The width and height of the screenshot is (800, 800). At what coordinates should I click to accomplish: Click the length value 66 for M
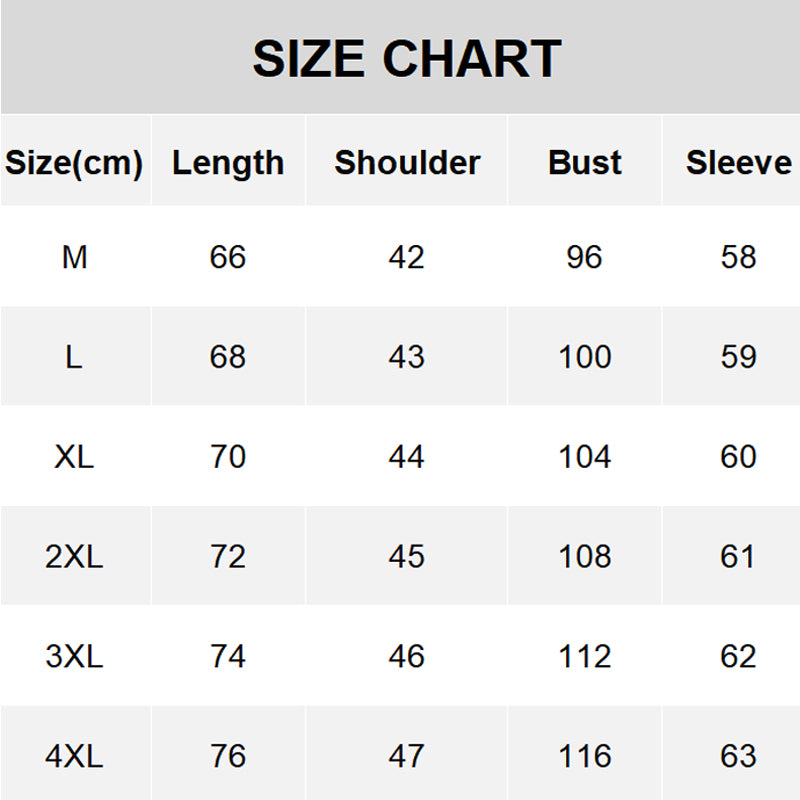point(228,257)
